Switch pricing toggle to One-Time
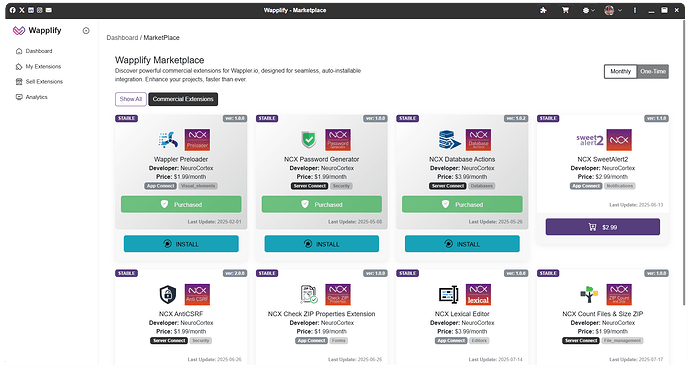The image size is (690, 368). click(653, 71)
